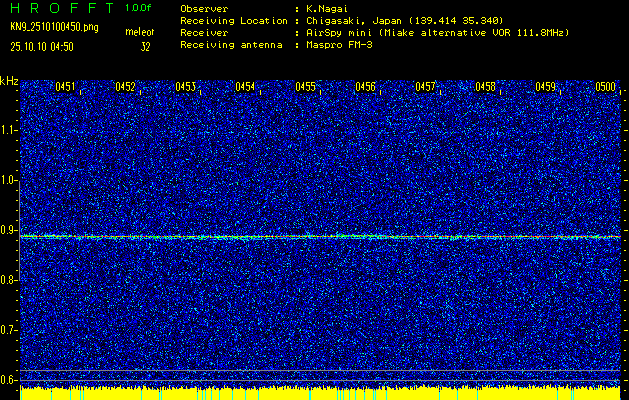The width and height of the screenshot is (629, 400).
Task: Click the 25.10.10 04:50 timestamp
Action: pyautogui.click(x=41, y=46)
